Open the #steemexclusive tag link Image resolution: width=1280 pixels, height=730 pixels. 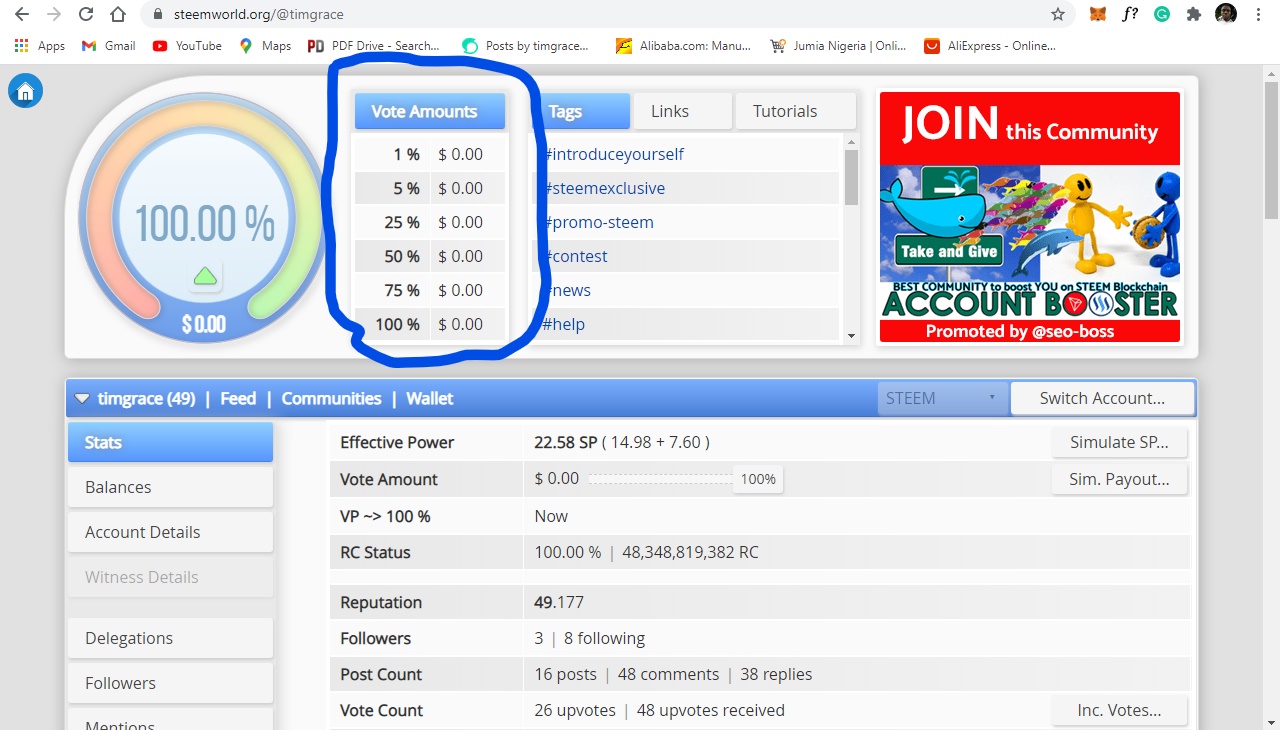[604, 188]
